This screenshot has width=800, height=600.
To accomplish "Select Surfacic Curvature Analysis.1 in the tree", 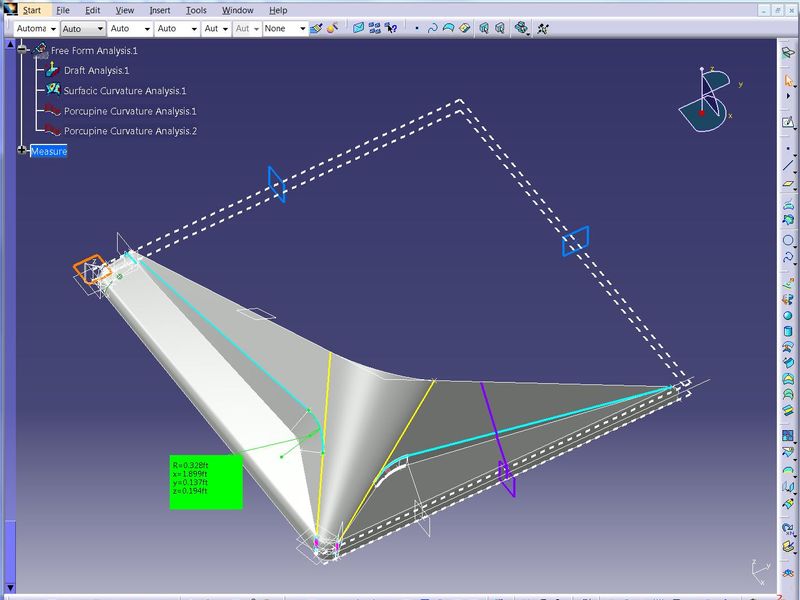I will (124, 91).
